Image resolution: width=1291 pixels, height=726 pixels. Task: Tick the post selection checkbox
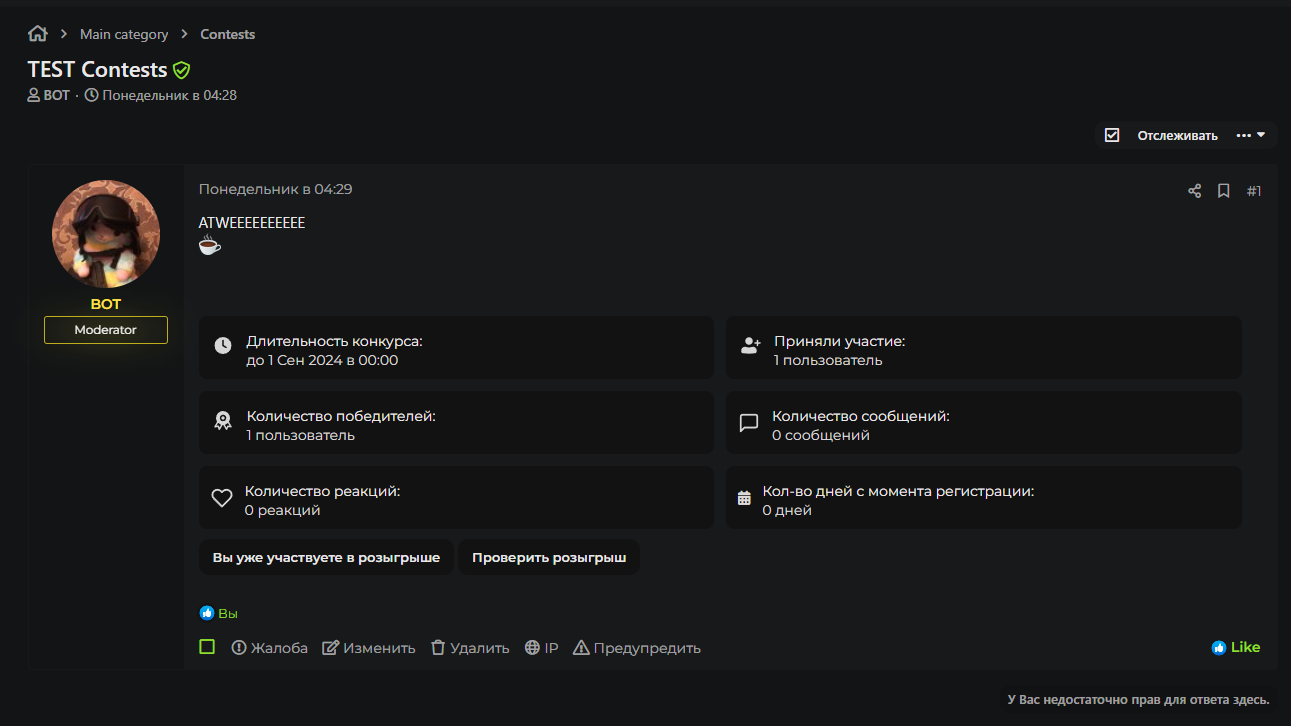(207, 647)
